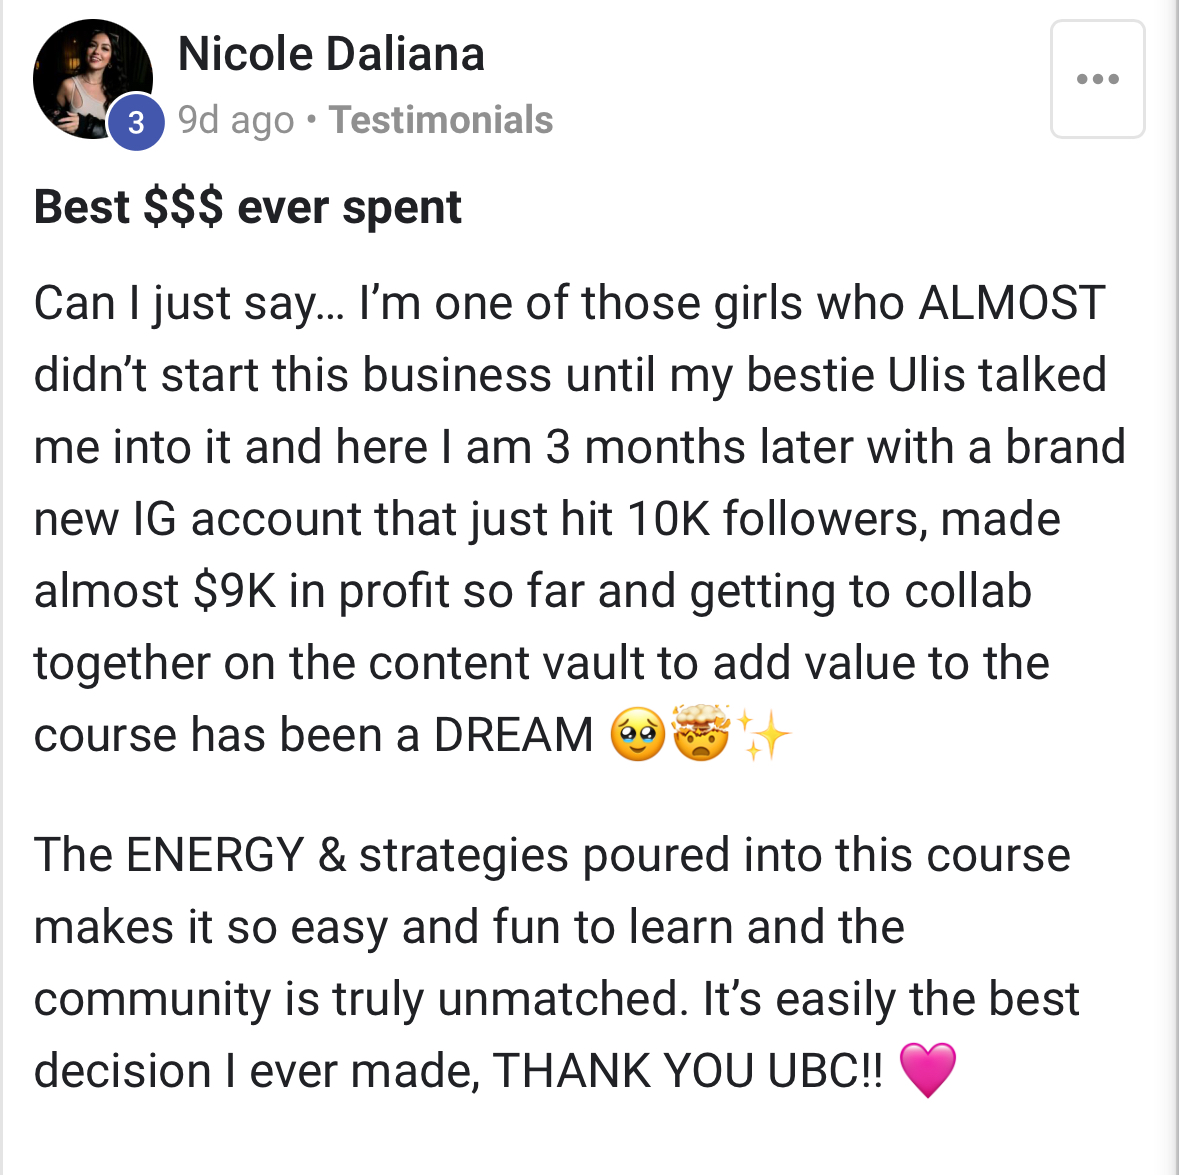Screen dimensions: 1179x1175
Task: Click the teary pleading face emoji
Action: pyautogui.click(x=637, y=735)
